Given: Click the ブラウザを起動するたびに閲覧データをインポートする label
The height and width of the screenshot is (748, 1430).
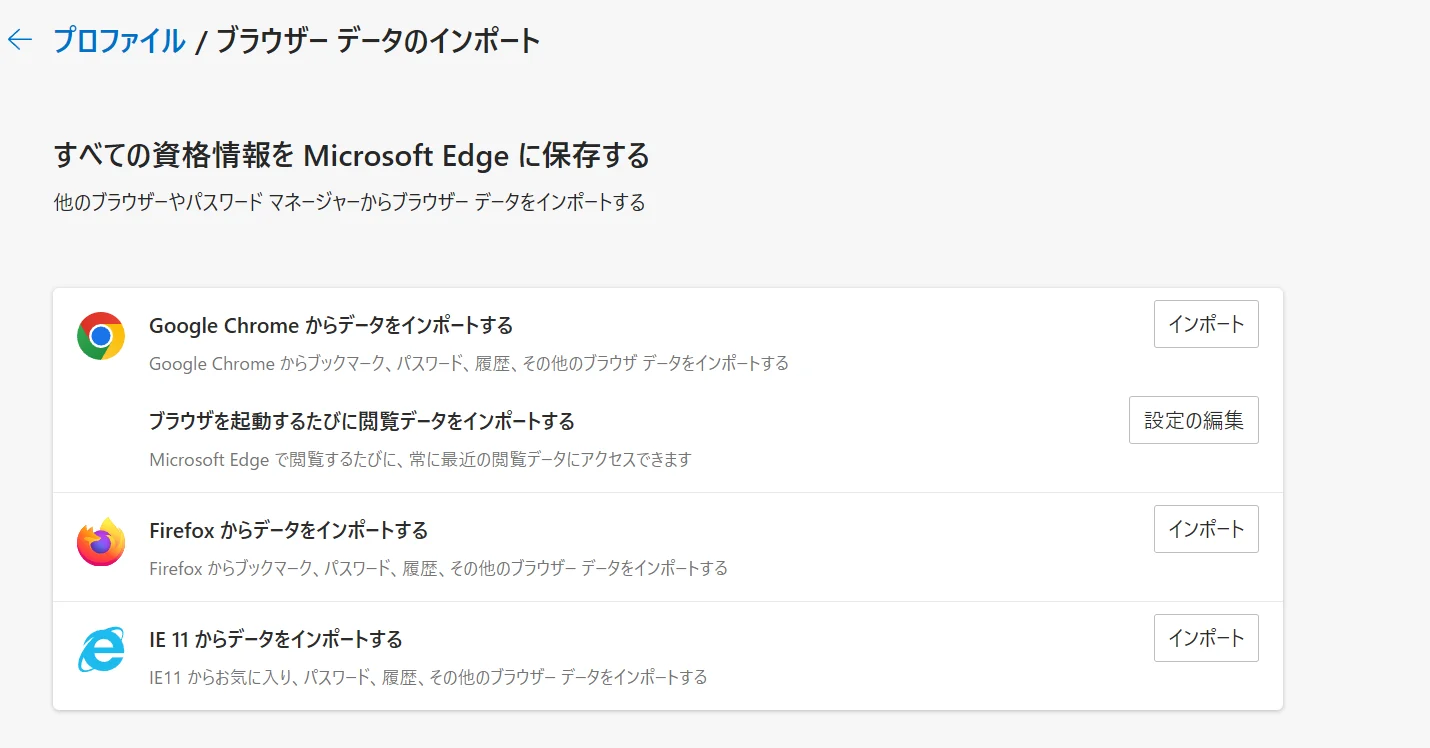Looking at the screenshot, I should [361, 420].
